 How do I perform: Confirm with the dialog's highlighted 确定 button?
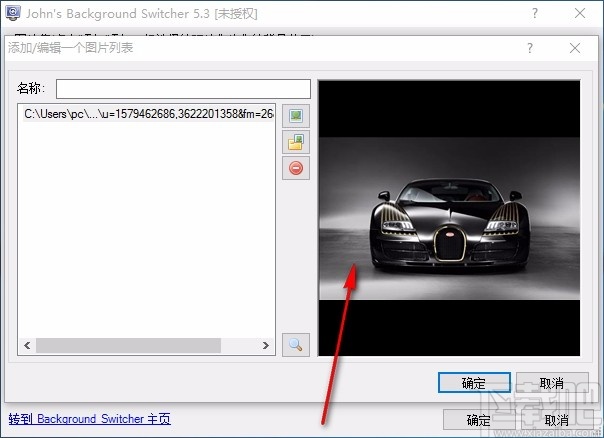474,383
